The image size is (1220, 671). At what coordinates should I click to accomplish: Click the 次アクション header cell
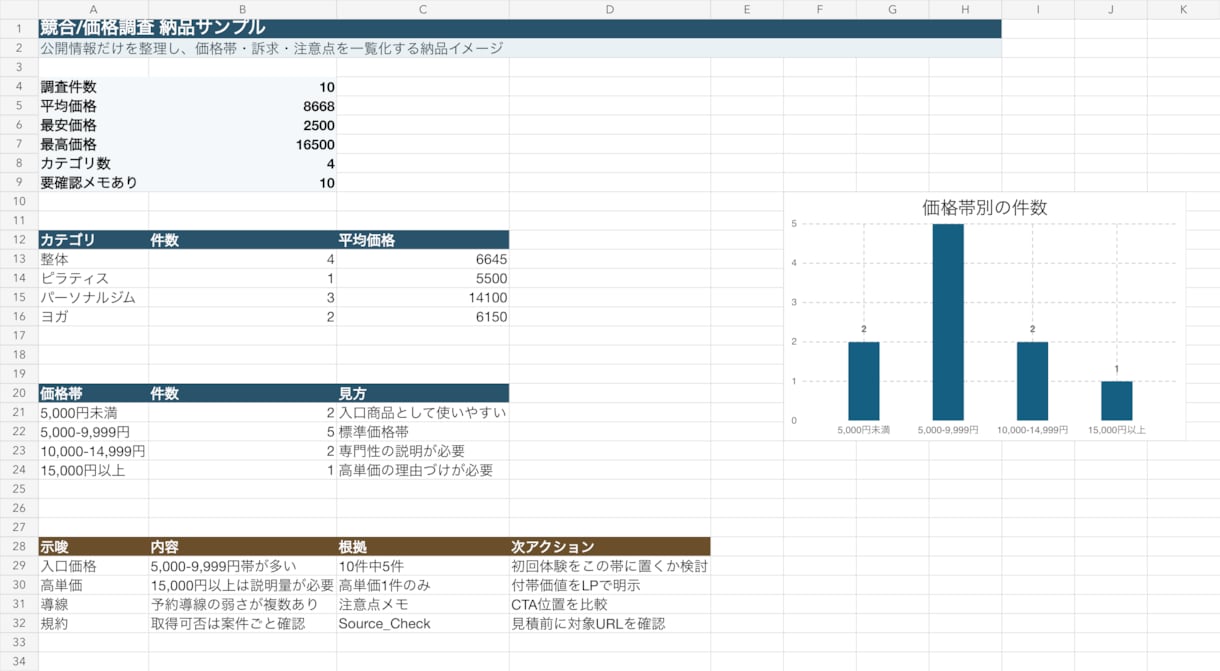click(x=610, y=546)
